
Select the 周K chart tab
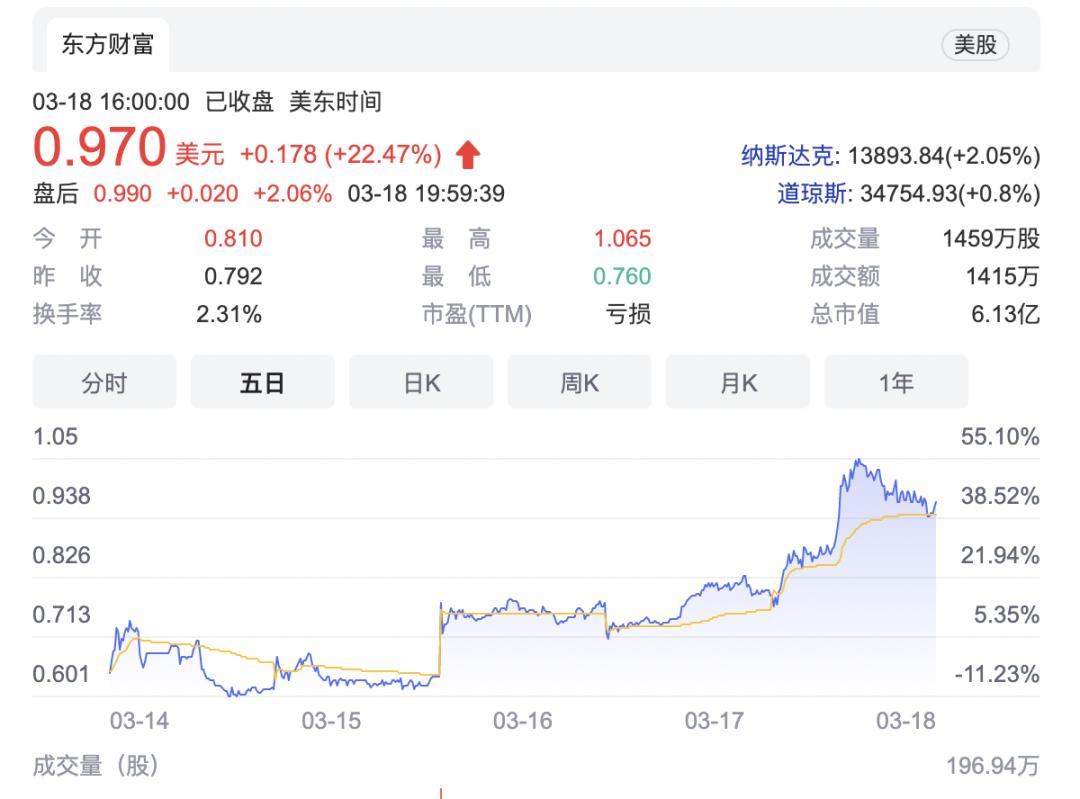(579, 382)
